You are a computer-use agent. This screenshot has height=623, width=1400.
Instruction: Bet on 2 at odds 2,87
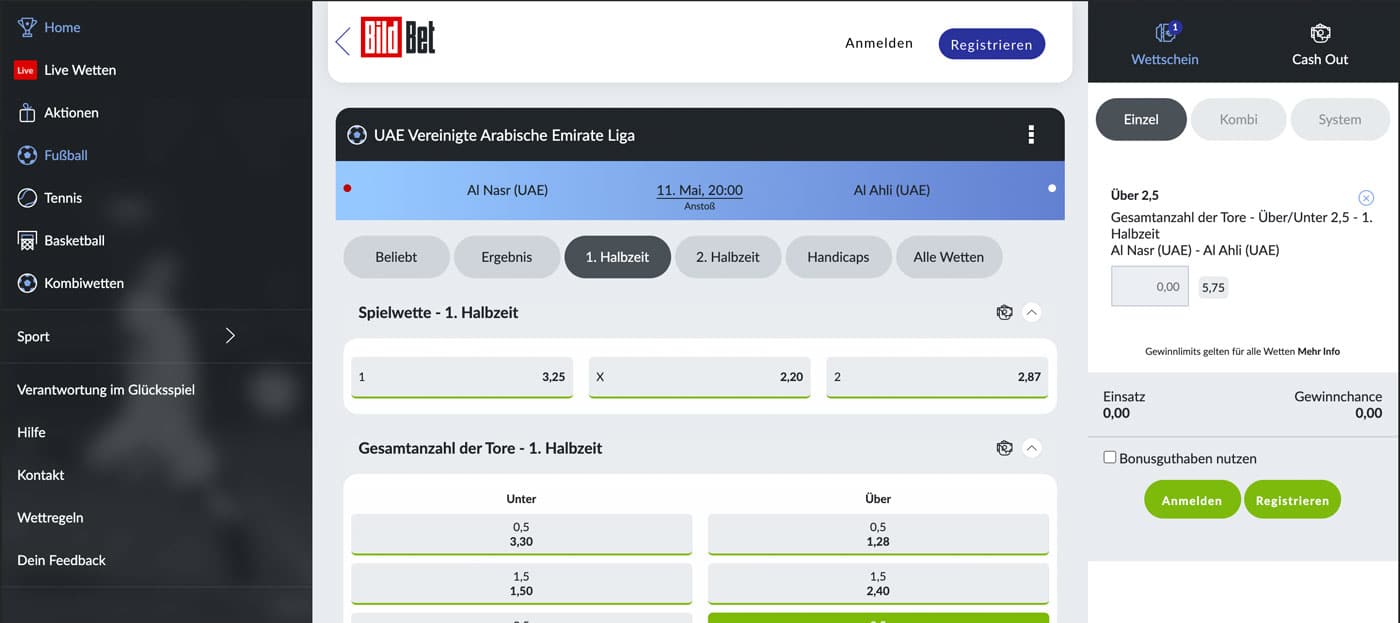click(x=937, y=378)
